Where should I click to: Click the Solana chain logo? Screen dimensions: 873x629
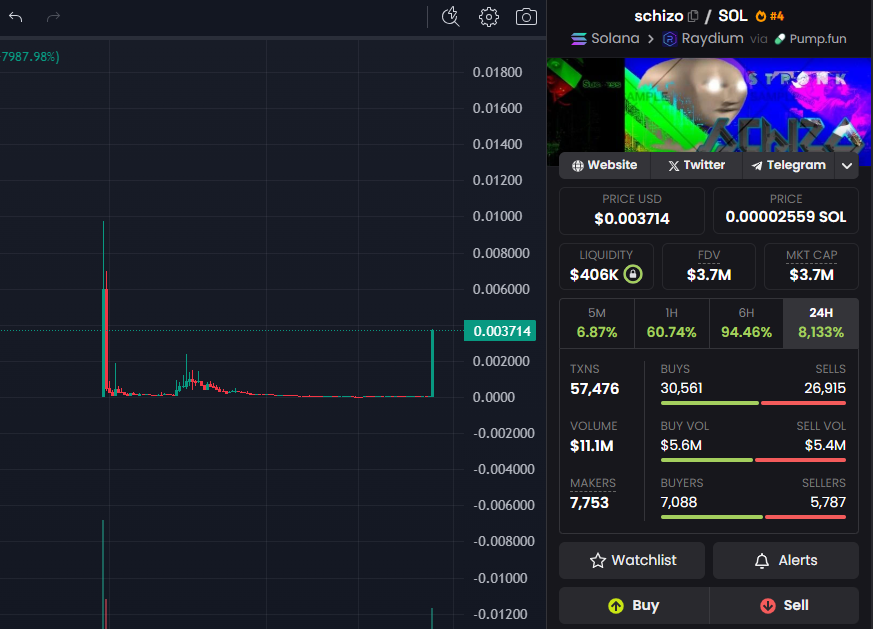[x=579, y=39]
